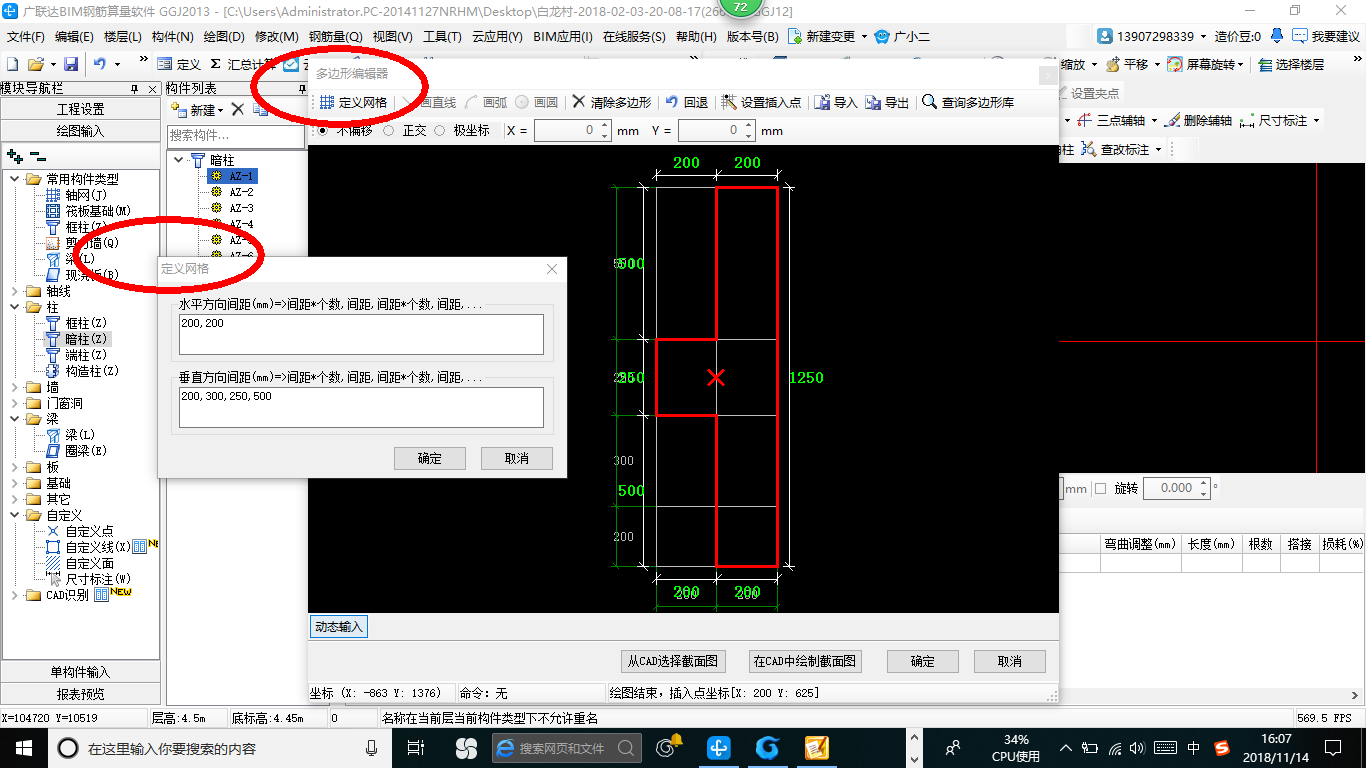Screen dimensions: 1366x768
Task: Click 定义网格 in polygon editor toolbar
Action: click(354, 102)
